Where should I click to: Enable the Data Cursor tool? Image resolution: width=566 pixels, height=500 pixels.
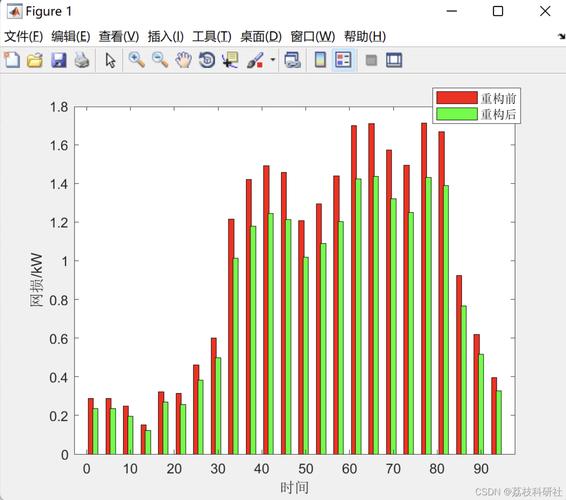230,60
